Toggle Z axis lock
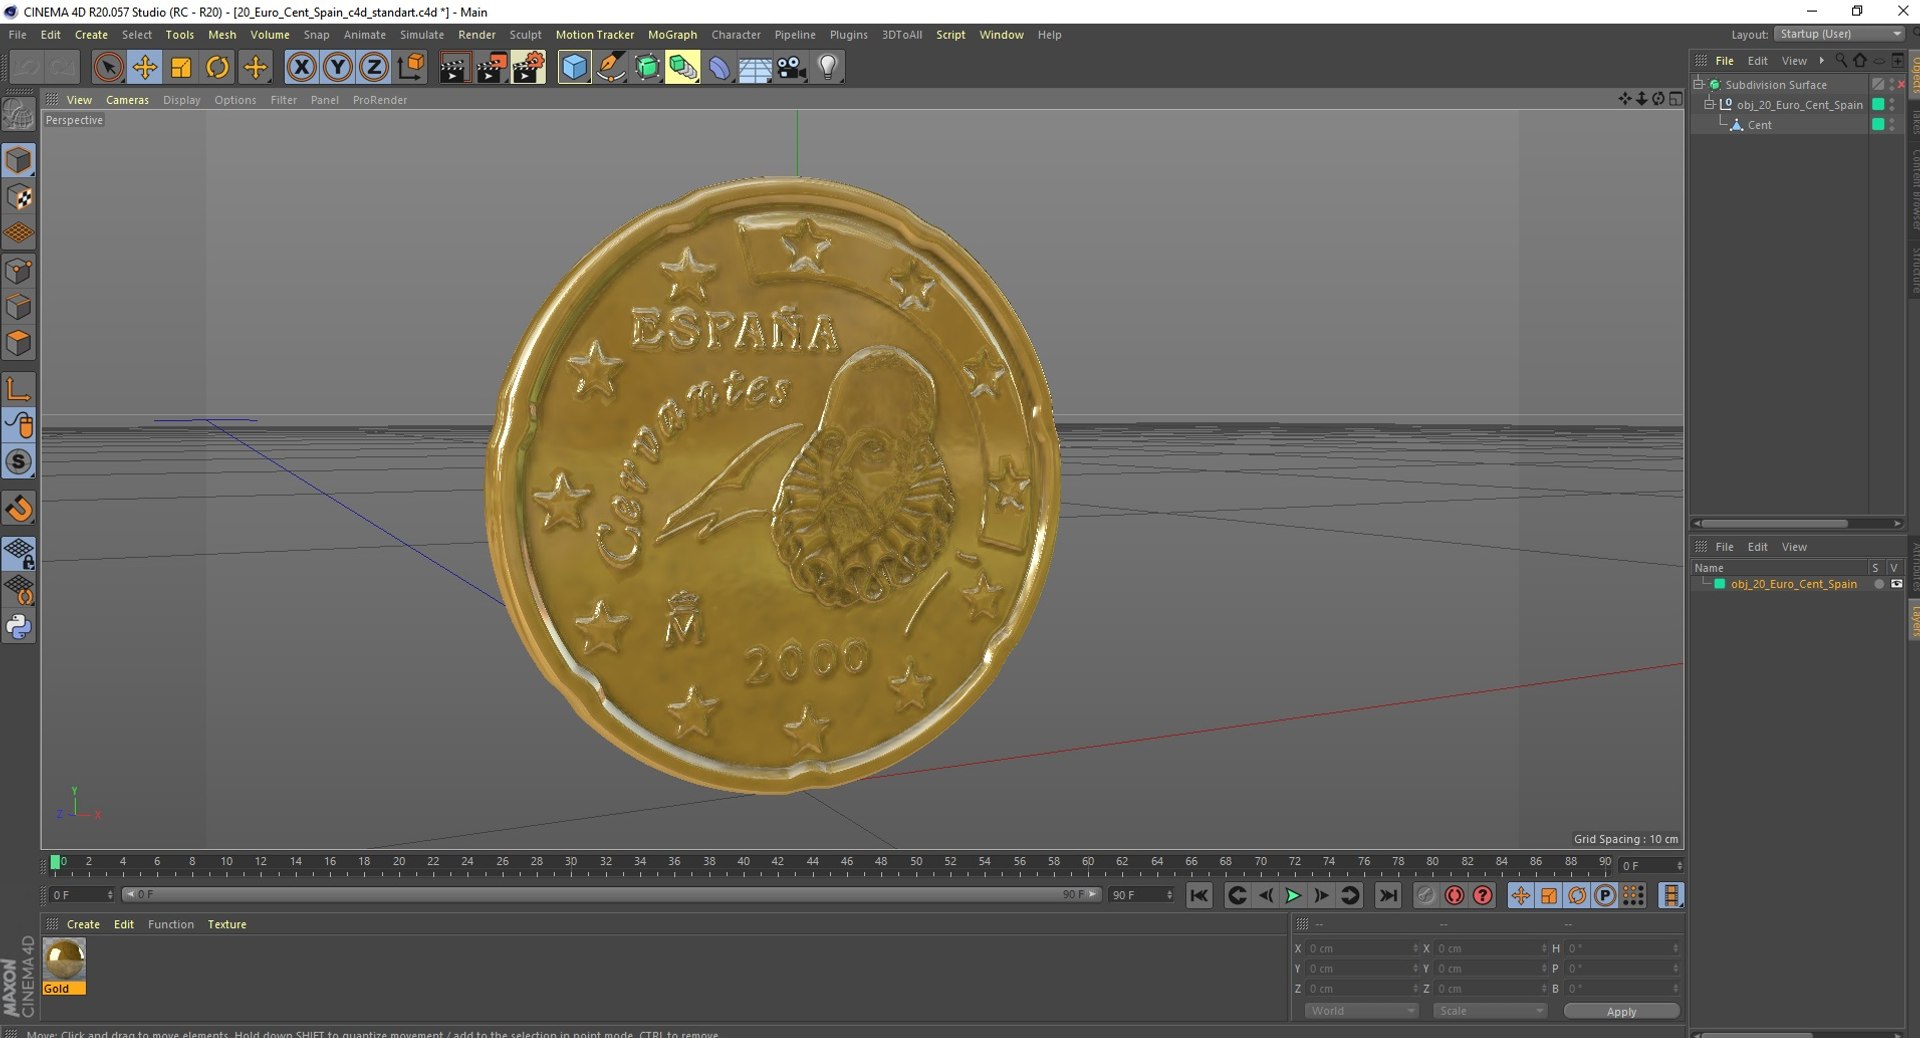The image size is (1920, 1038). click(x=374, y=67)
